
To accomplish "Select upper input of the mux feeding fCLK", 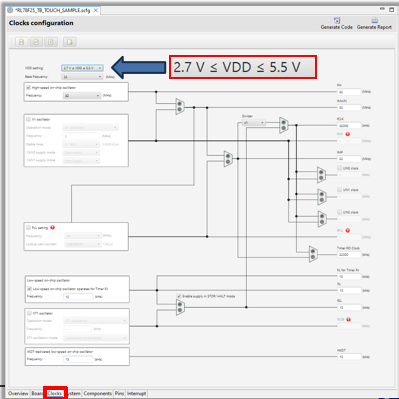I will (283, 122).
